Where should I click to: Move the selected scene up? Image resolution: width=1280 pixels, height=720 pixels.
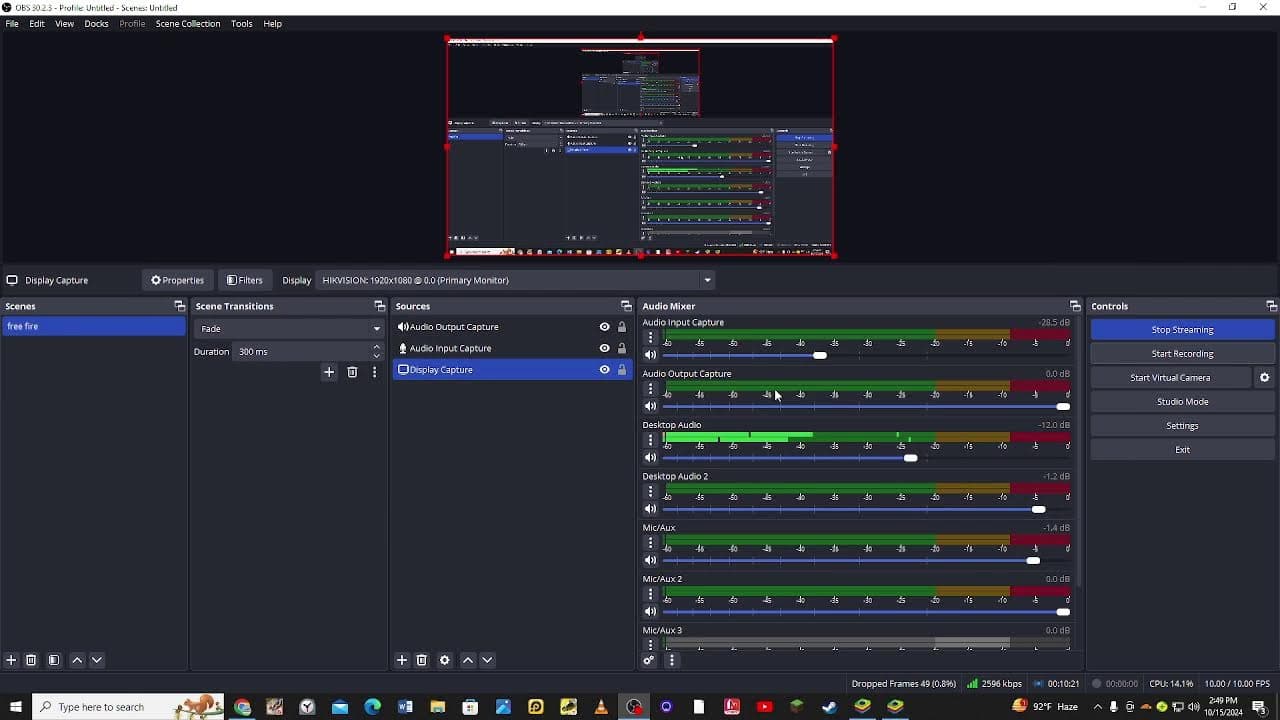coord(77,660)
